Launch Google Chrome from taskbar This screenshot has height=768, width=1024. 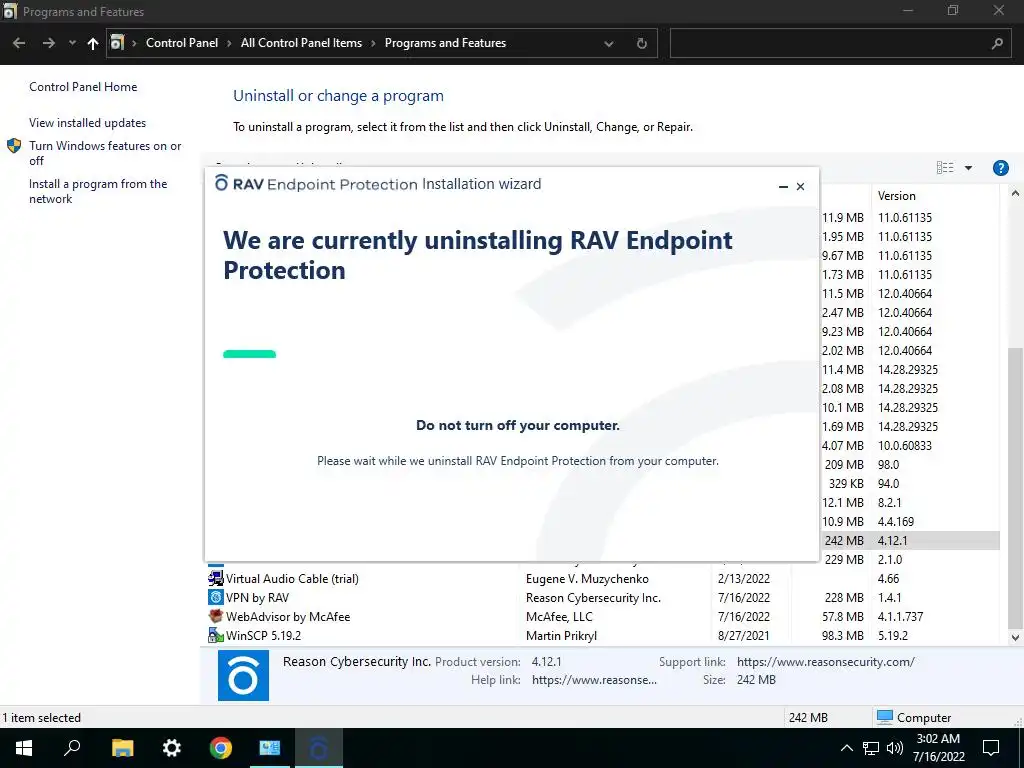(221, 748)
